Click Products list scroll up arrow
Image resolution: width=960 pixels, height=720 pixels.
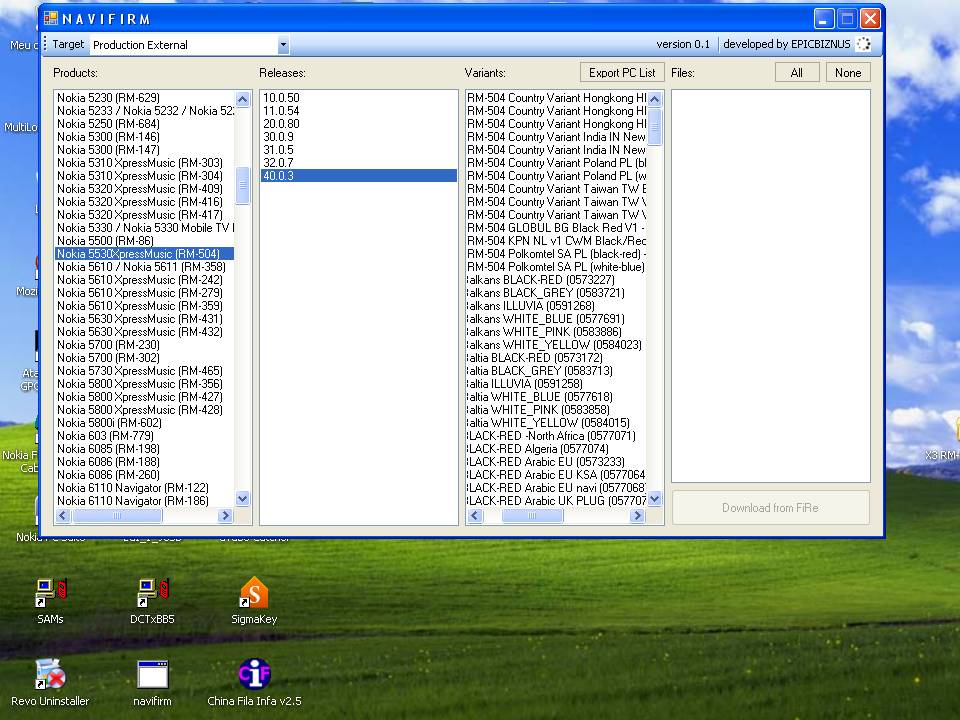pyautogui.click(x=242, y=99)
